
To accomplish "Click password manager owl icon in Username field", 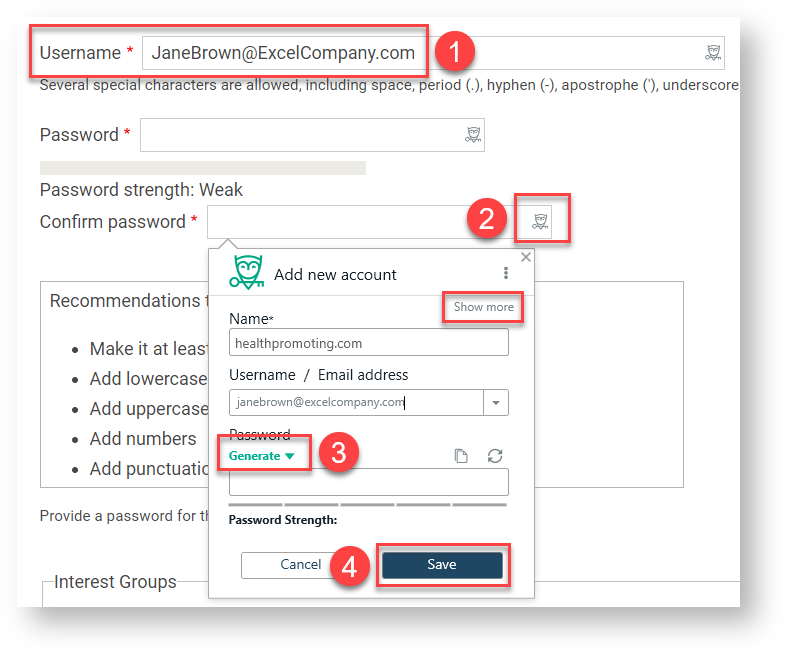I will 713,52.
